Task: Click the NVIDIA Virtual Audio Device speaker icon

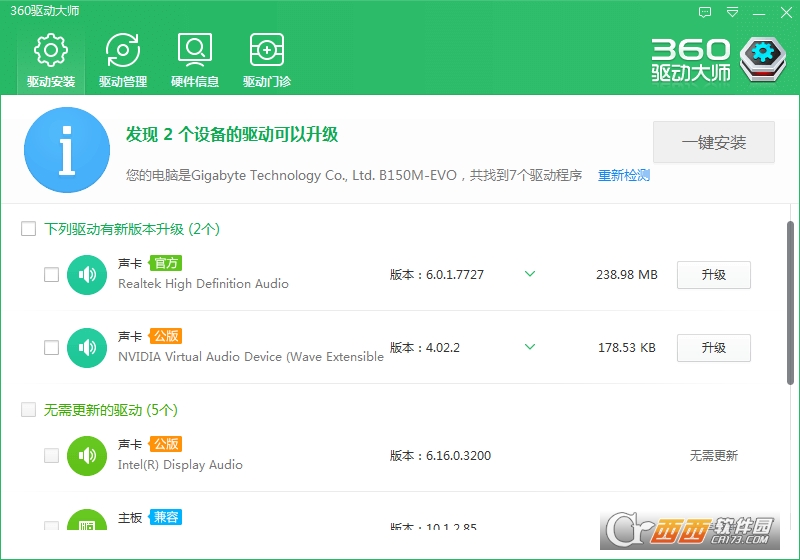Action: tap(87, 348)
